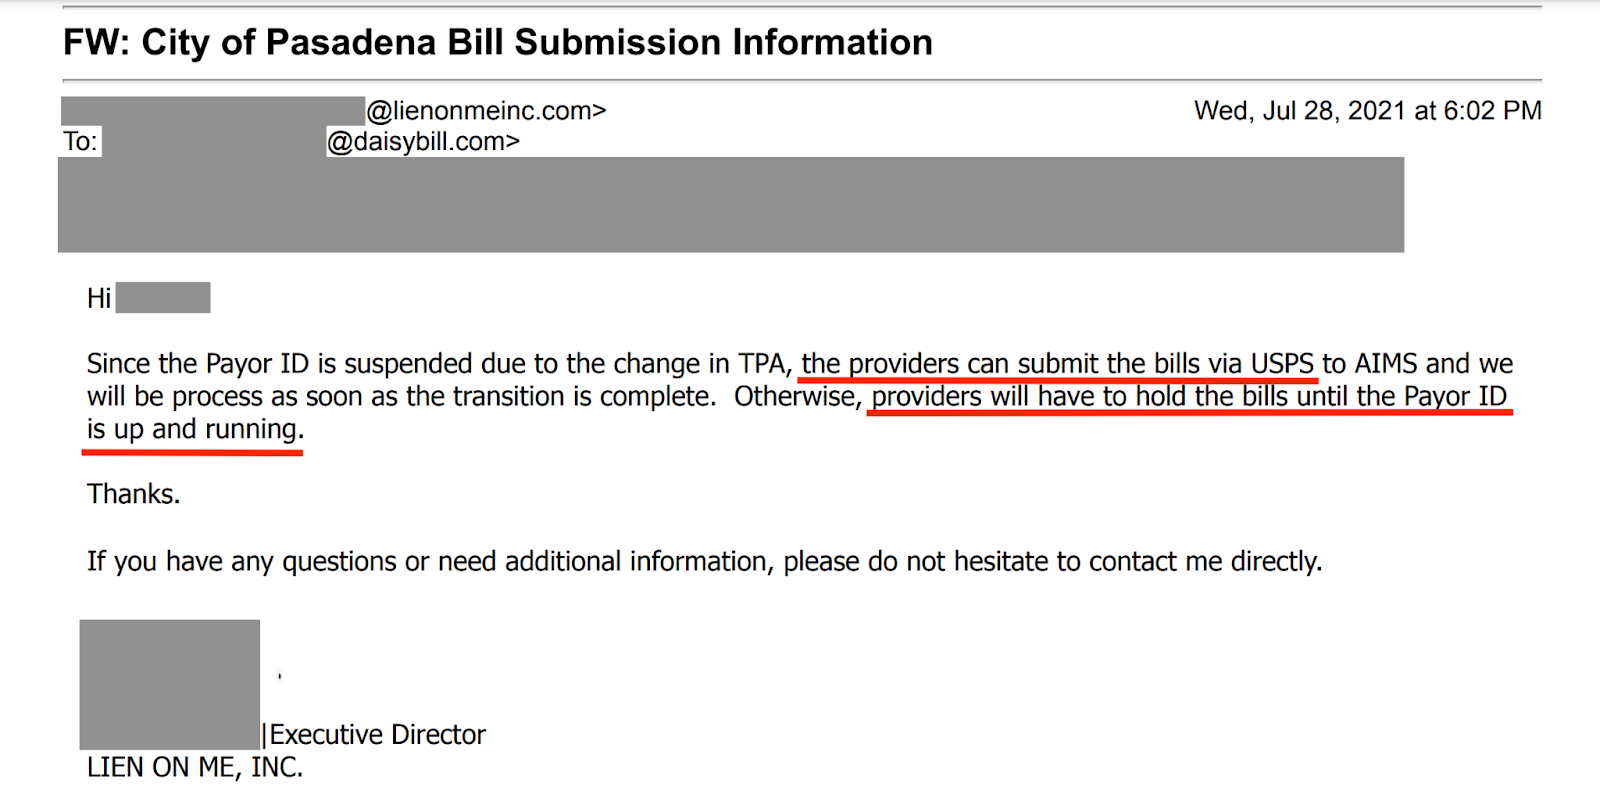The height and width of the screenshot is (787, 1600).
Task: Click the redacted signature image block
Action: (x=170, y=684)
